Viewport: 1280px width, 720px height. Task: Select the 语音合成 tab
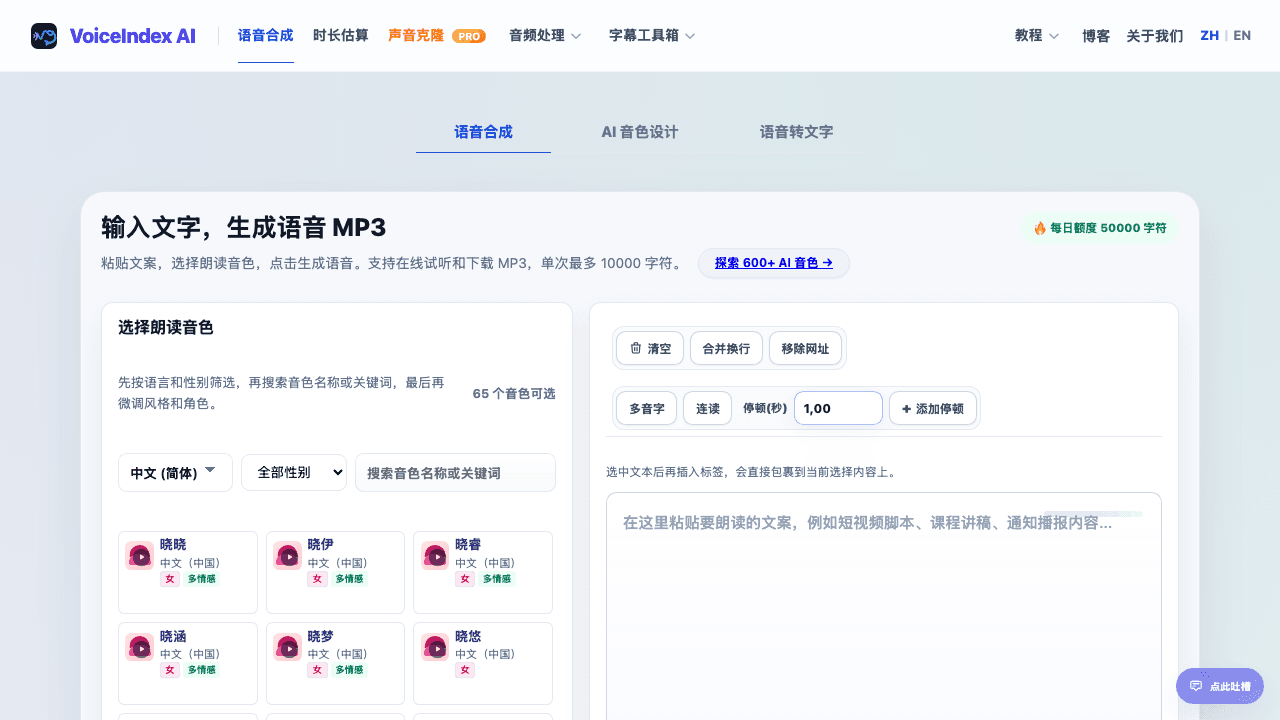[483, 132]
